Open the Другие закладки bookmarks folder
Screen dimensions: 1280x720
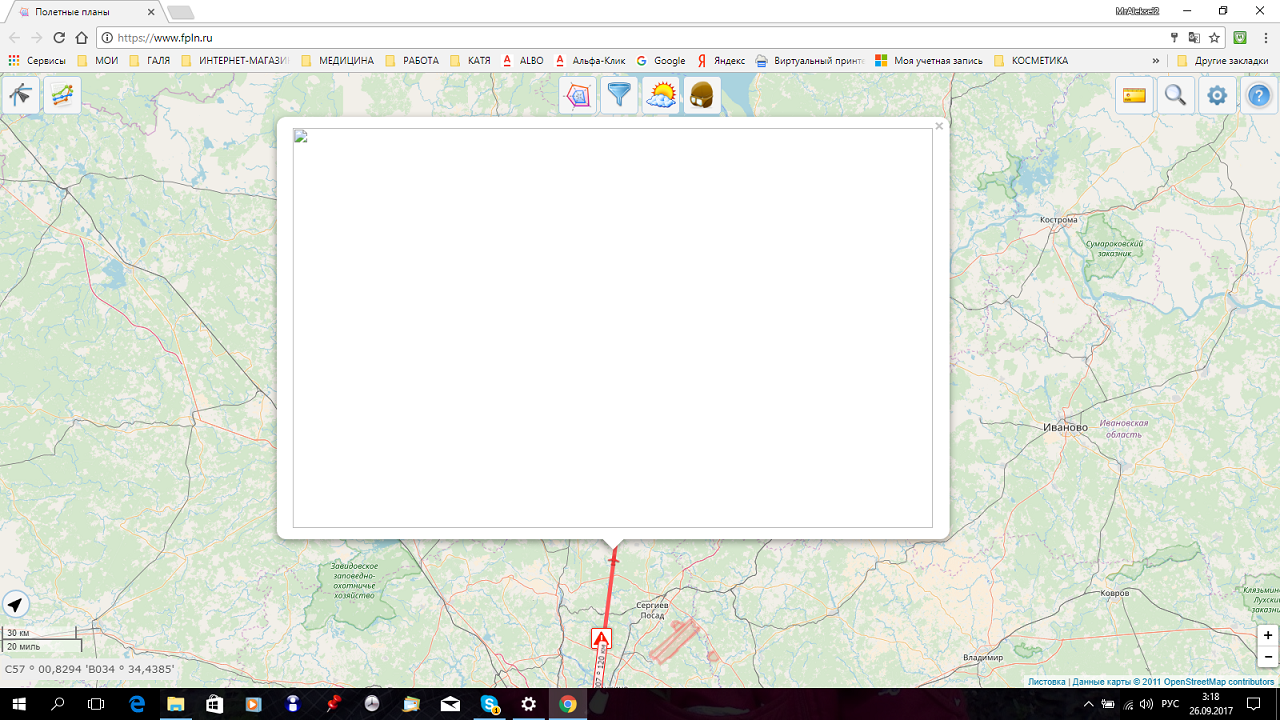pyautogui.click(x=1222, y=61)
